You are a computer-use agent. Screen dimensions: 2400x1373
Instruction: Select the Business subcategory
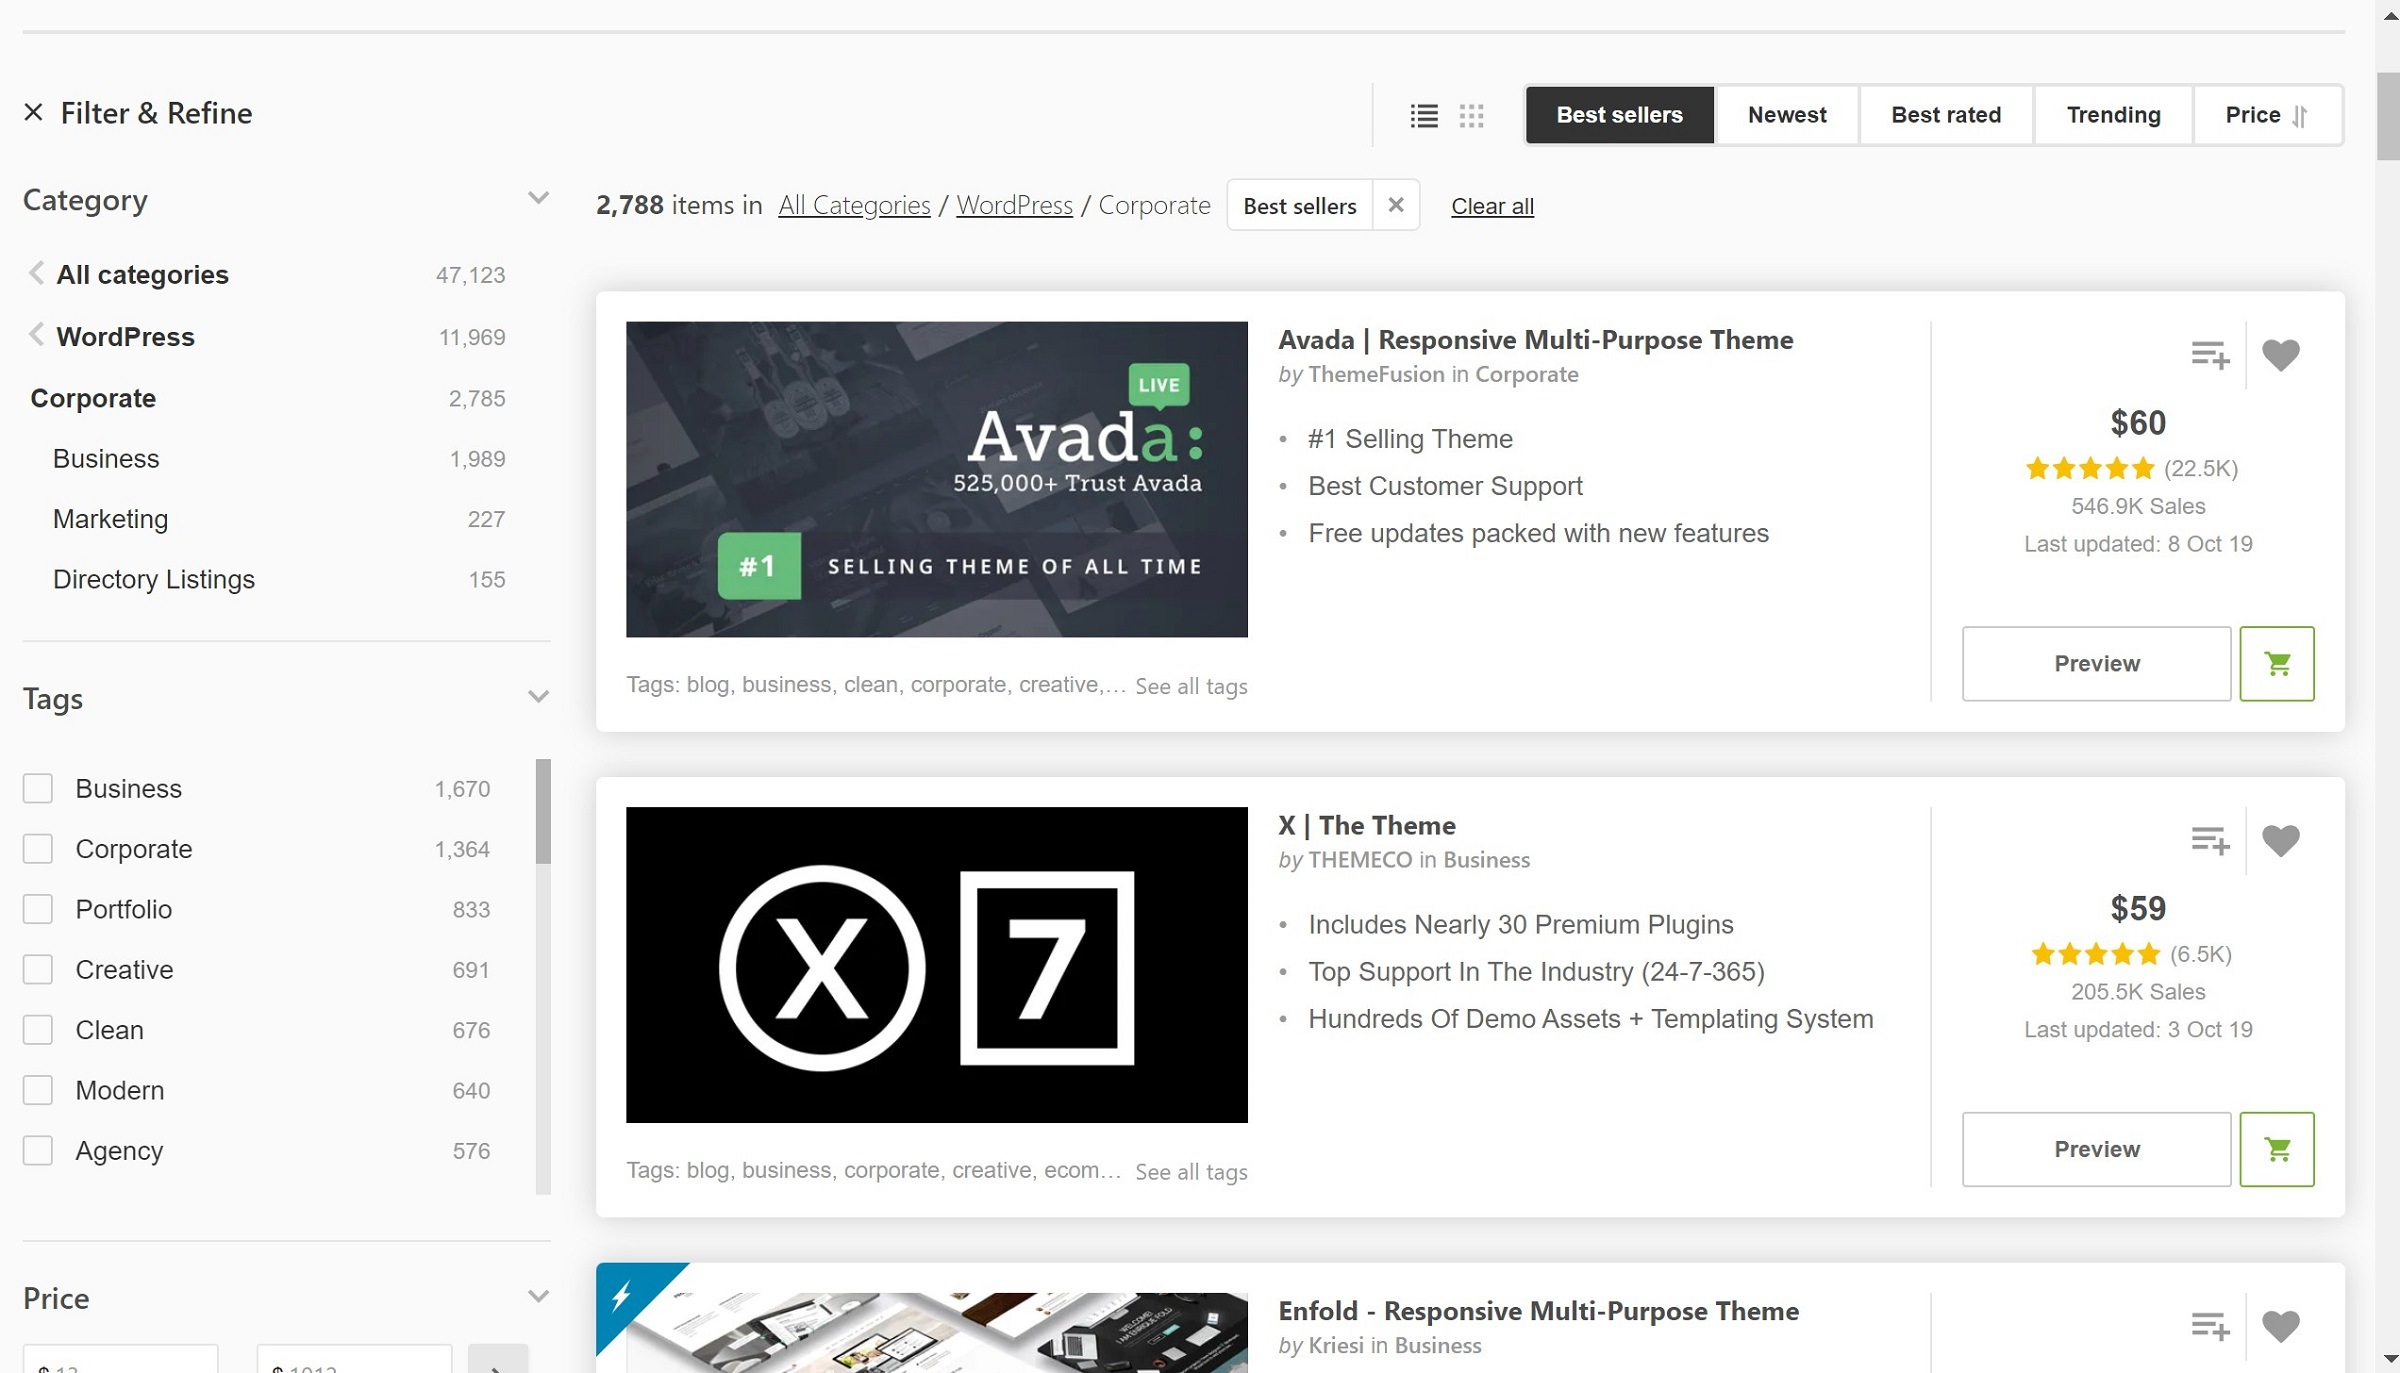[x=105, y=458]
